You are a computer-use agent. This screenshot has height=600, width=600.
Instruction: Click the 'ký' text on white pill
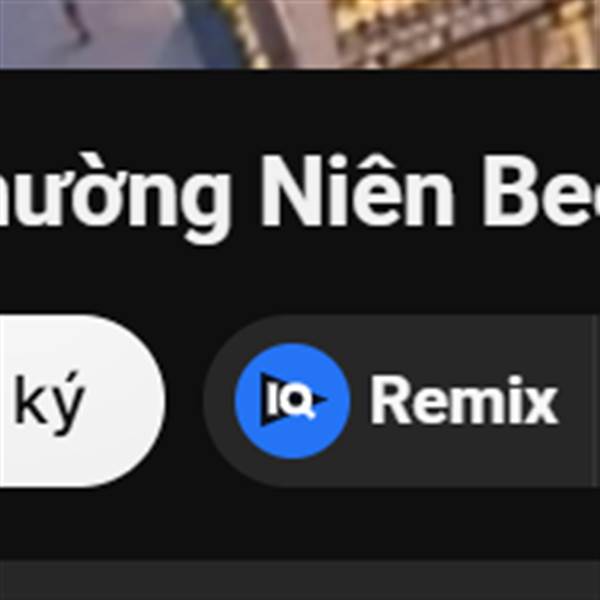(x=49, y=404)
